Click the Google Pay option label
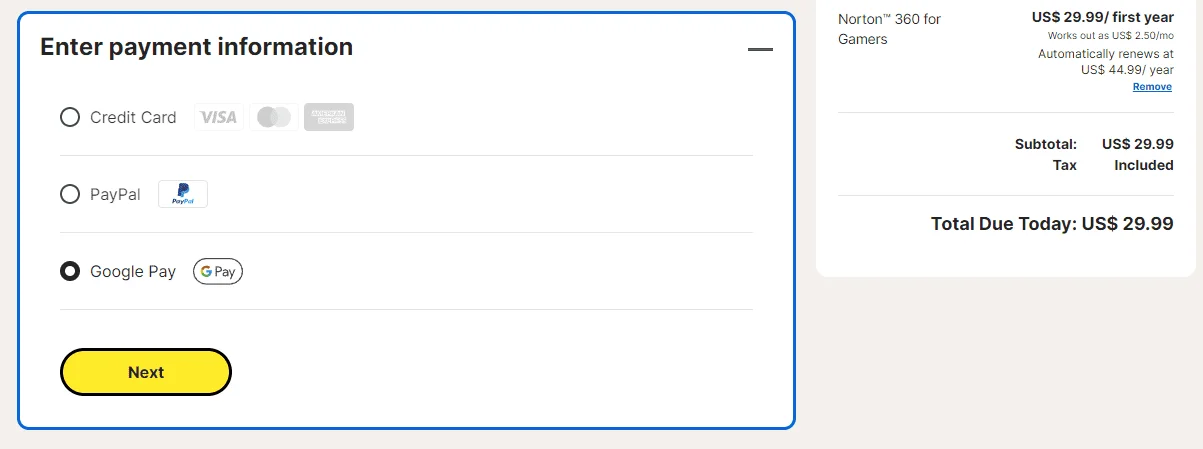The image size is (1203, 449). (x=133, y=271)
